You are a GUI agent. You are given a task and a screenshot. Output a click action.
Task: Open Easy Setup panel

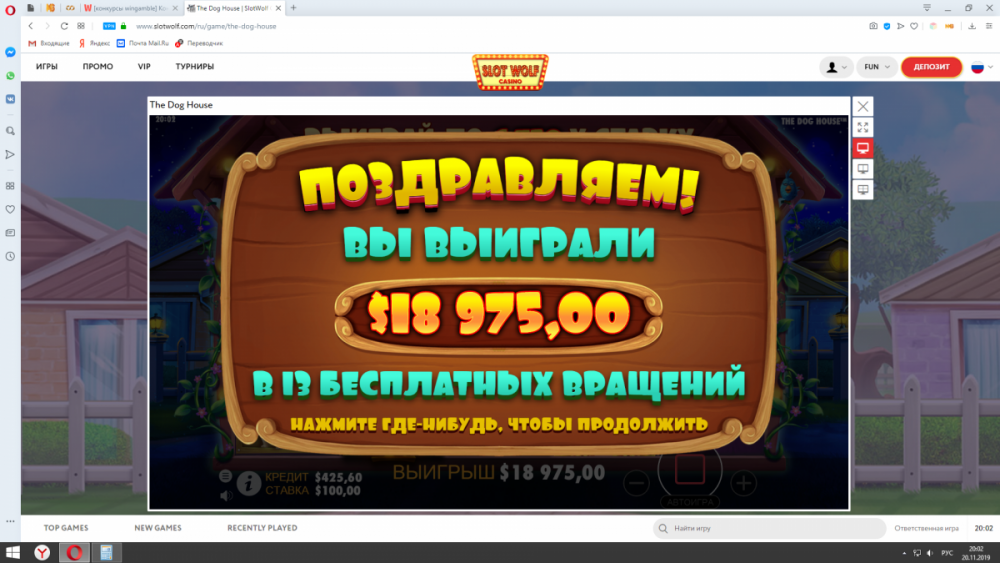[x=989, y=26]
